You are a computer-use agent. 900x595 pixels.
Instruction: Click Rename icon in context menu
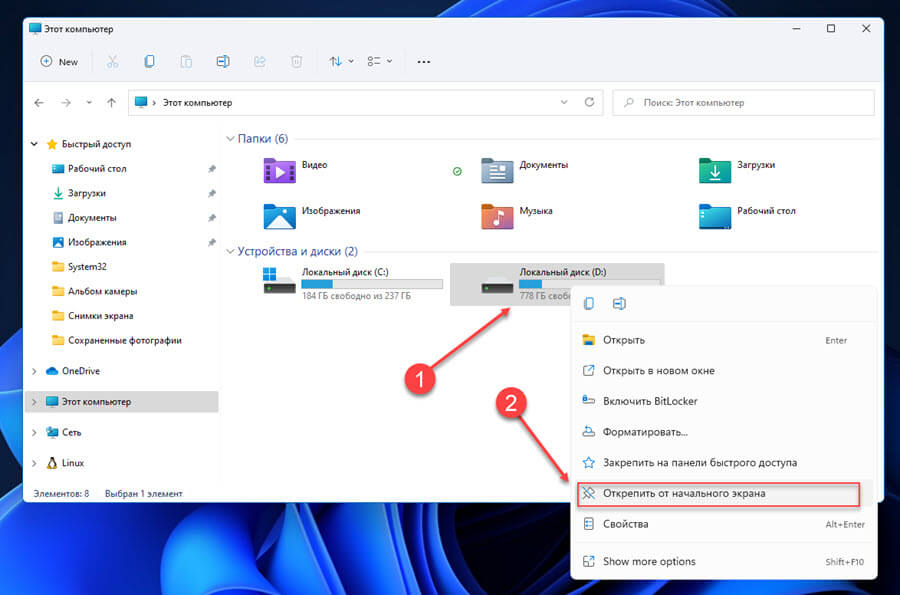tap(619, 304)
